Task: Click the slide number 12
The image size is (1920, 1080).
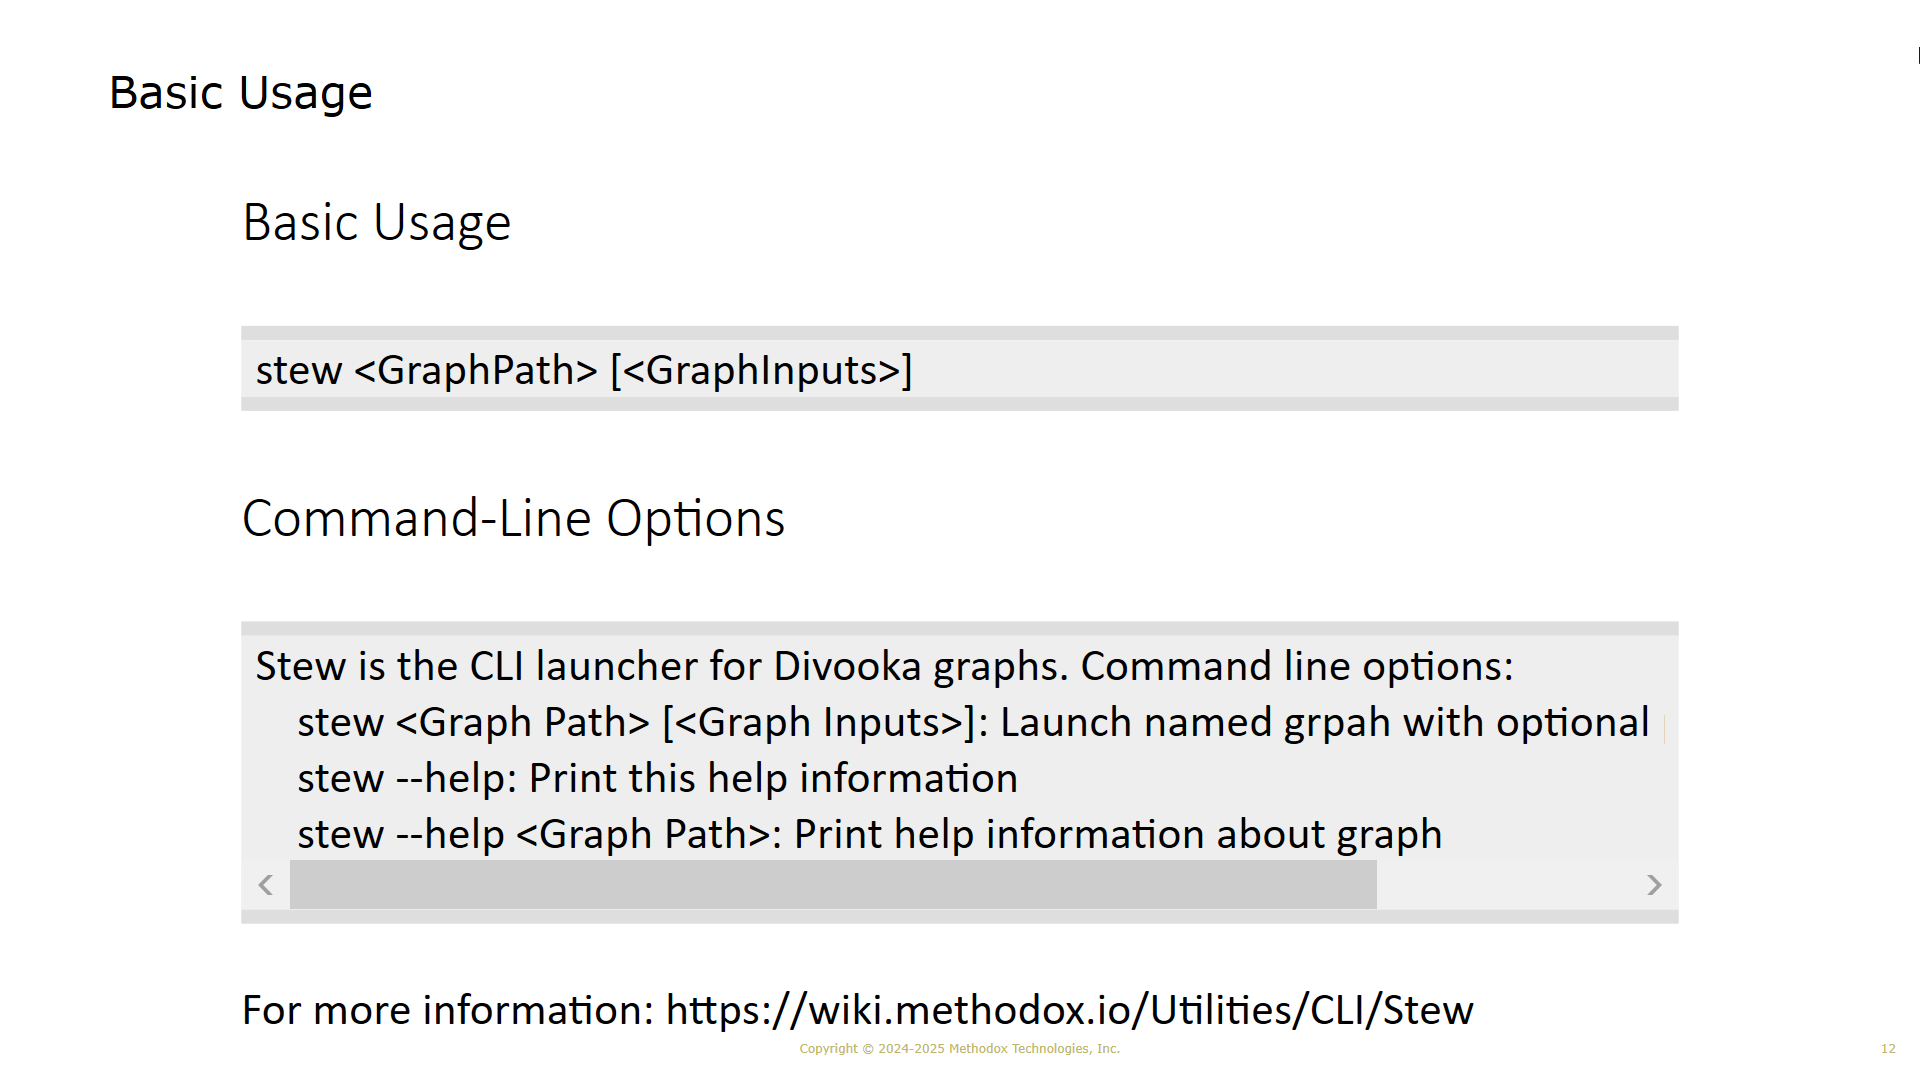Action: coord(1888,1049)
